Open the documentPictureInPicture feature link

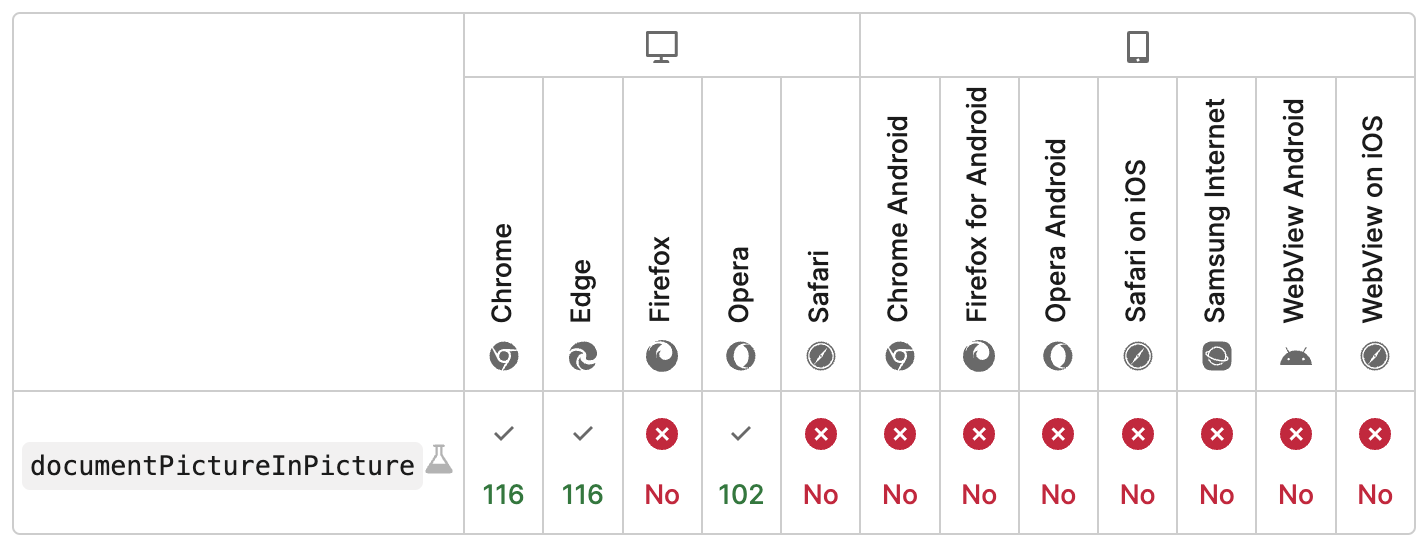(222, 466)
